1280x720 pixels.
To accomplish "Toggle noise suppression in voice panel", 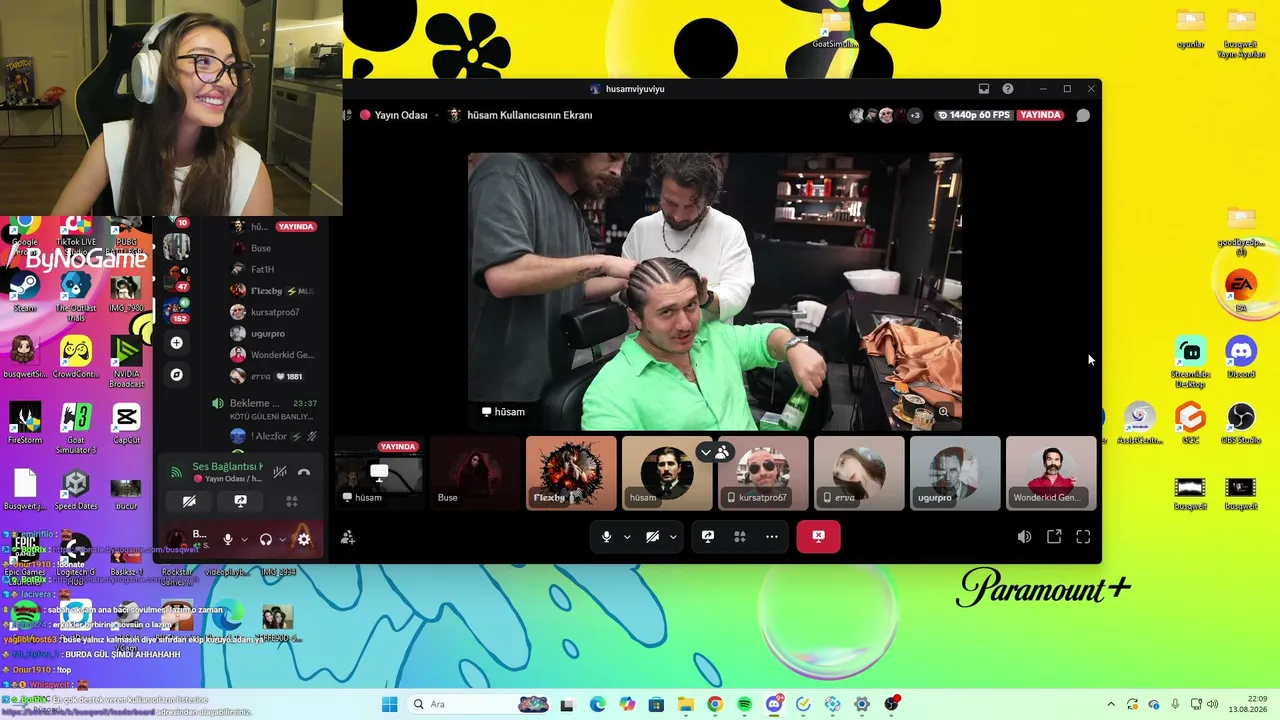I will pyautogui.click(x=280, y=472).
